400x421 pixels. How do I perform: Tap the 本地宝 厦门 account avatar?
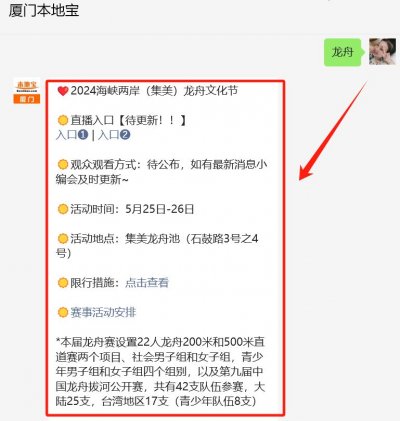(x=27, y=90)
